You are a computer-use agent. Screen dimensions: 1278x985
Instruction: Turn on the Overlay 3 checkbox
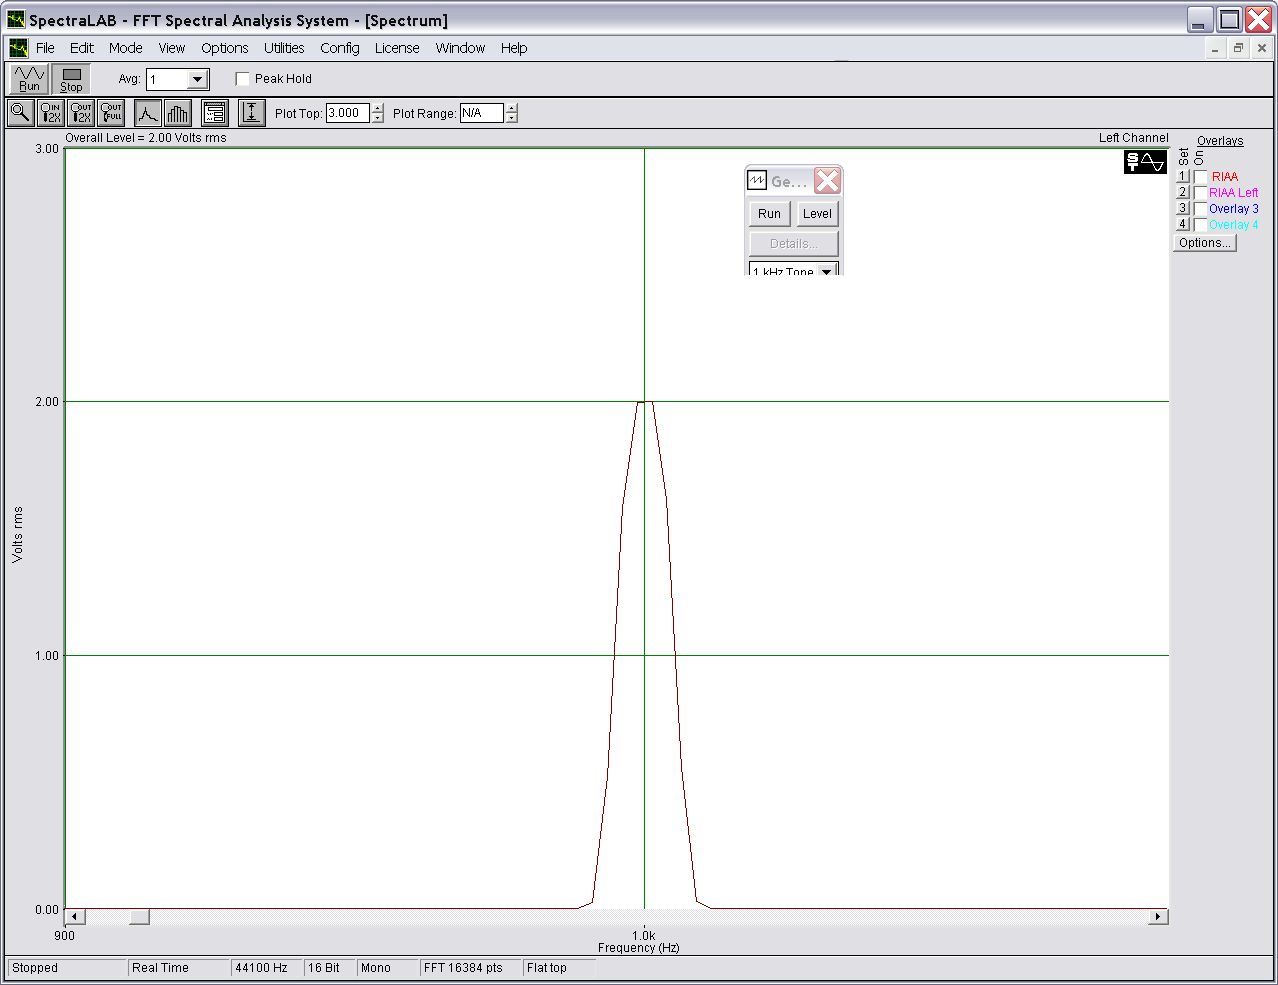tap(1200, 209)
